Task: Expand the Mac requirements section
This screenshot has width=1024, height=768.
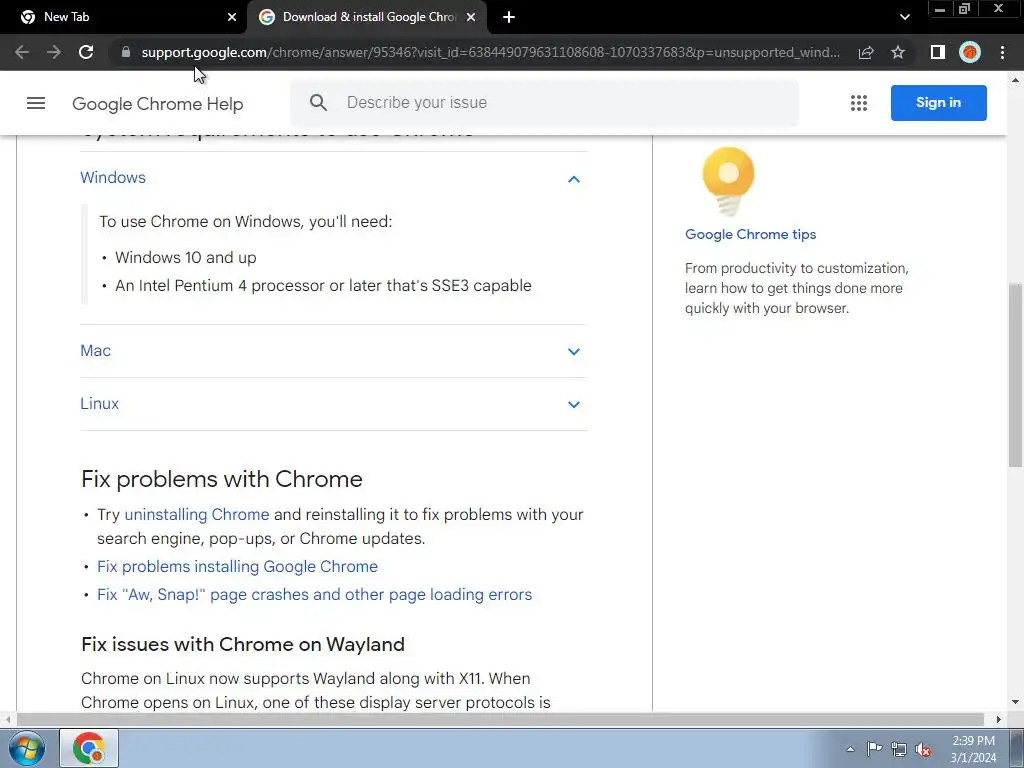Action: (x=573, y=351)
